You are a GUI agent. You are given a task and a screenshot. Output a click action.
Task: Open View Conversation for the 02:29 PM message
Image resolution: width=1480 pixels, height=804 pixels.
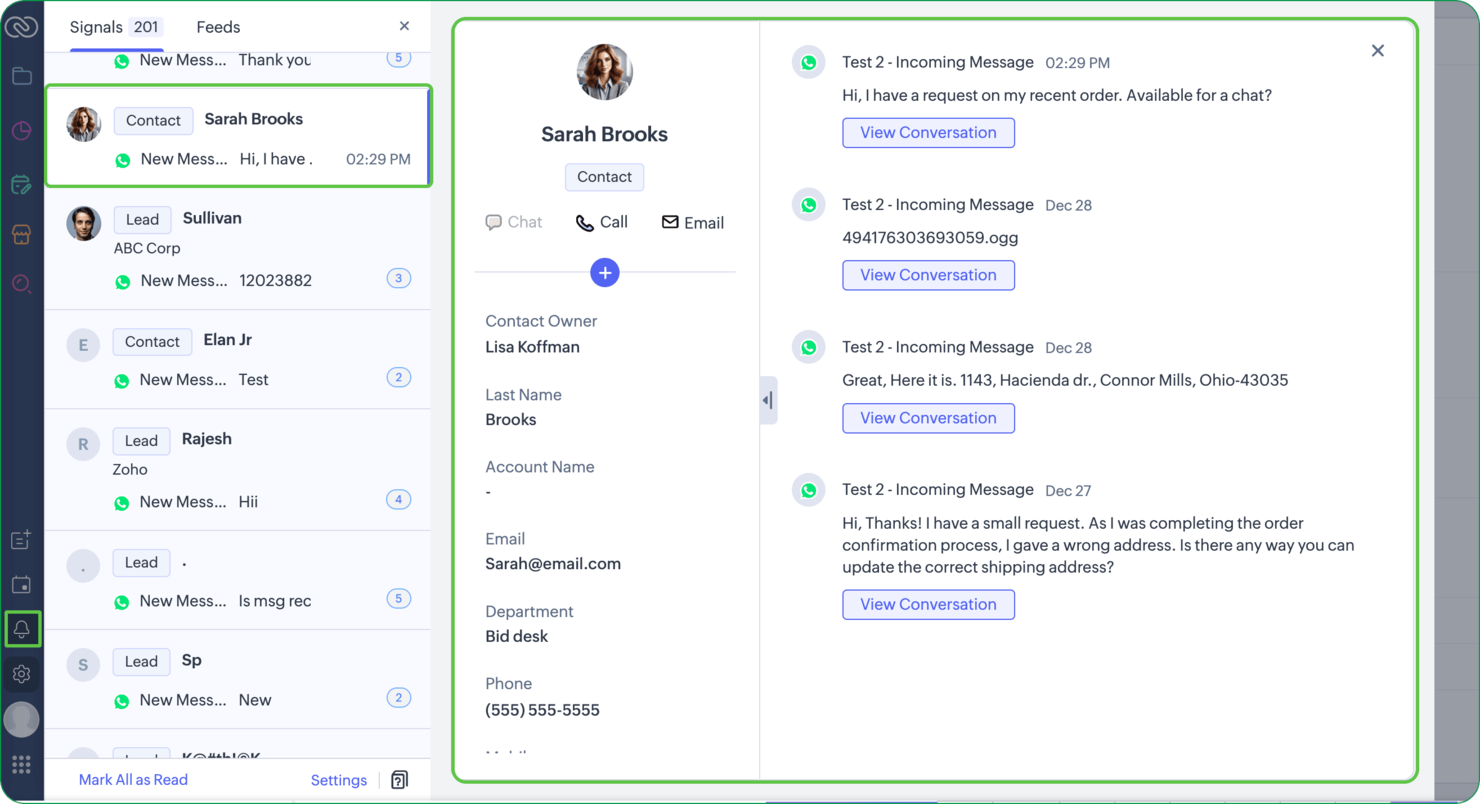pos(928,132)
